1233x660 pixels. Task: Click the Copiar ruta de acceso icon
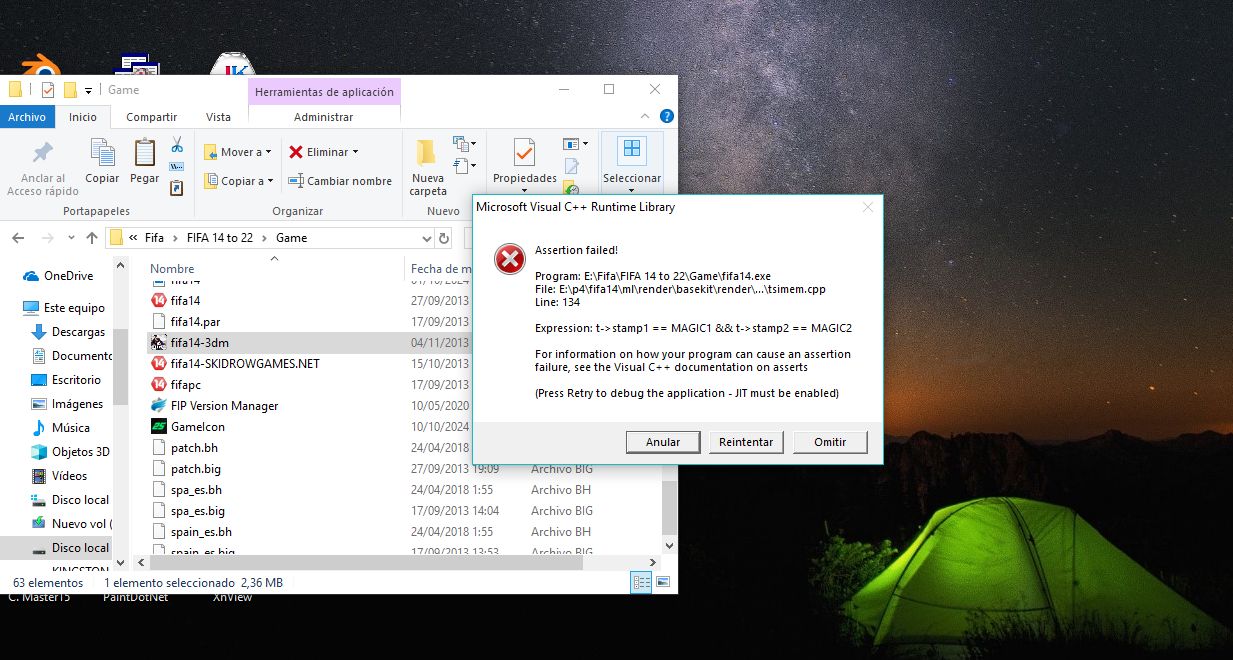point(177,166)
